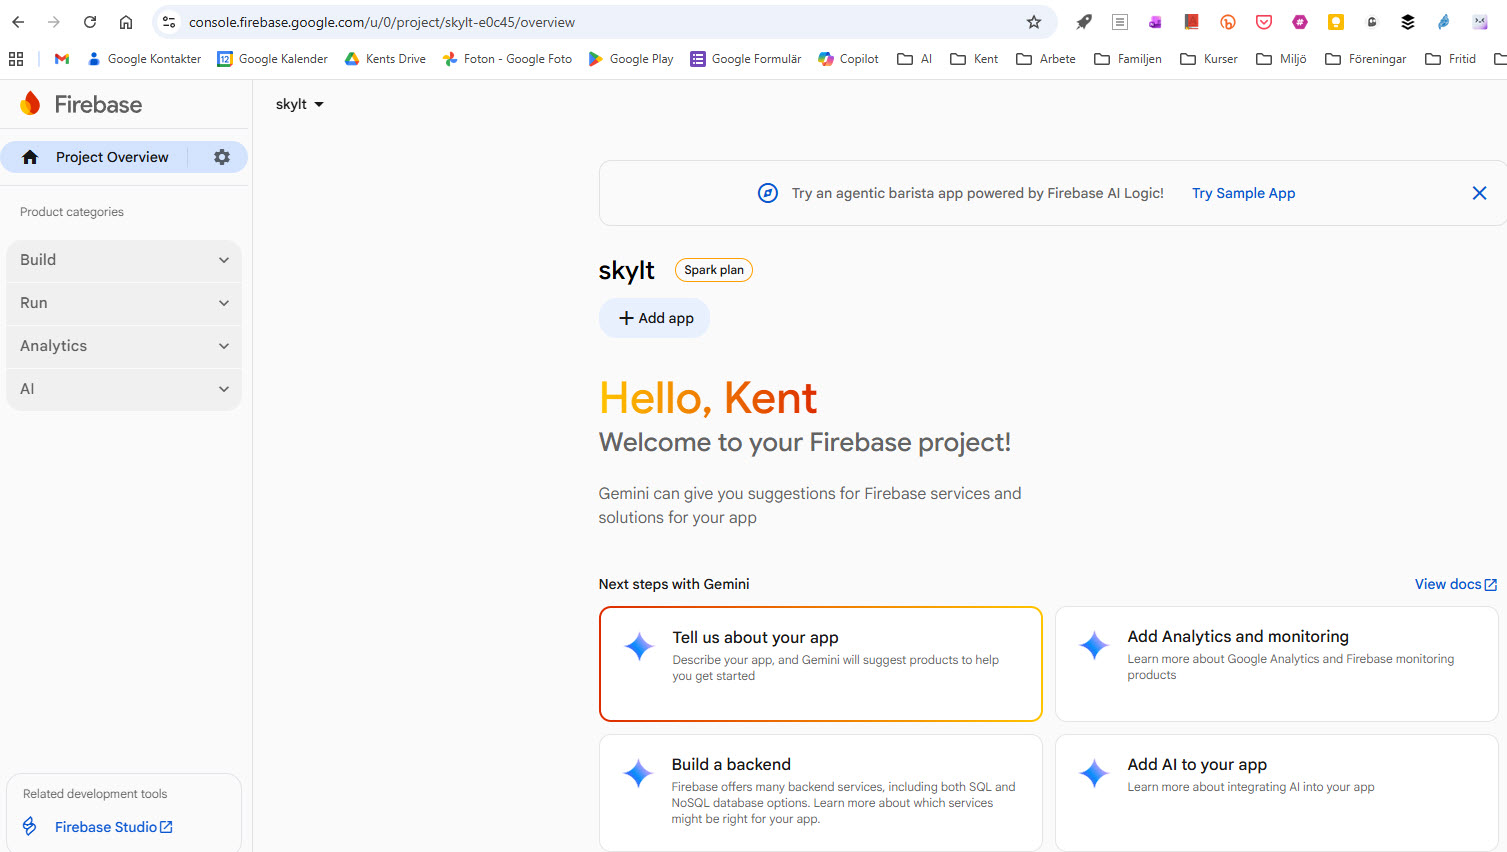Click the Pocket extension icon

pyautogui.click(x=1264, y=22)
